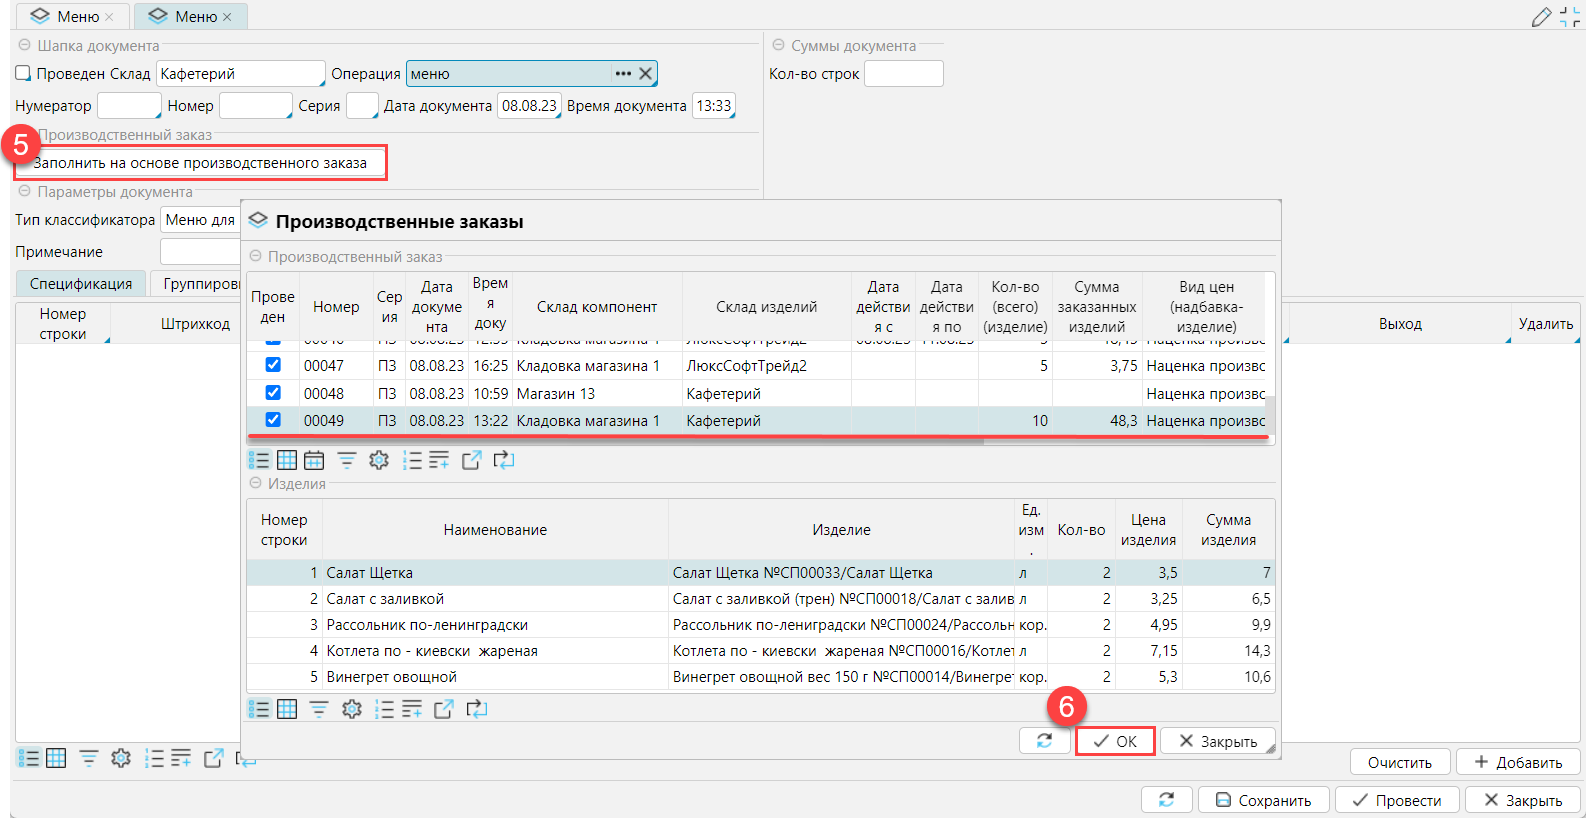Open grid settings gear under the Изделия table
The image size is (1586, 818).
point(352,709)
